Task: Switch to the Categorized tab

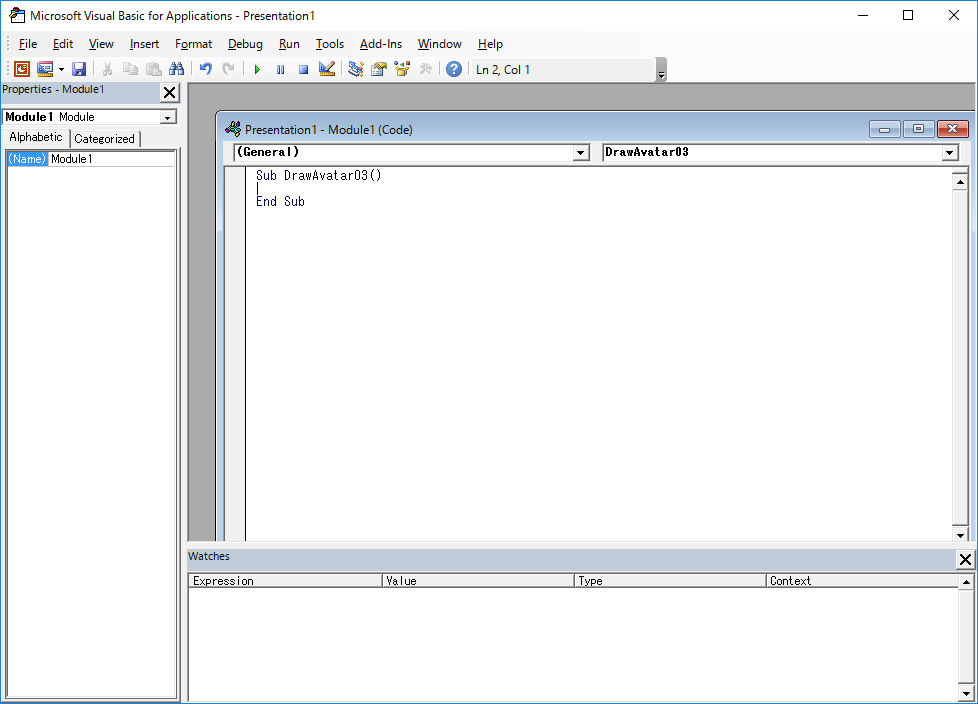Action: (x=104, y=138)
